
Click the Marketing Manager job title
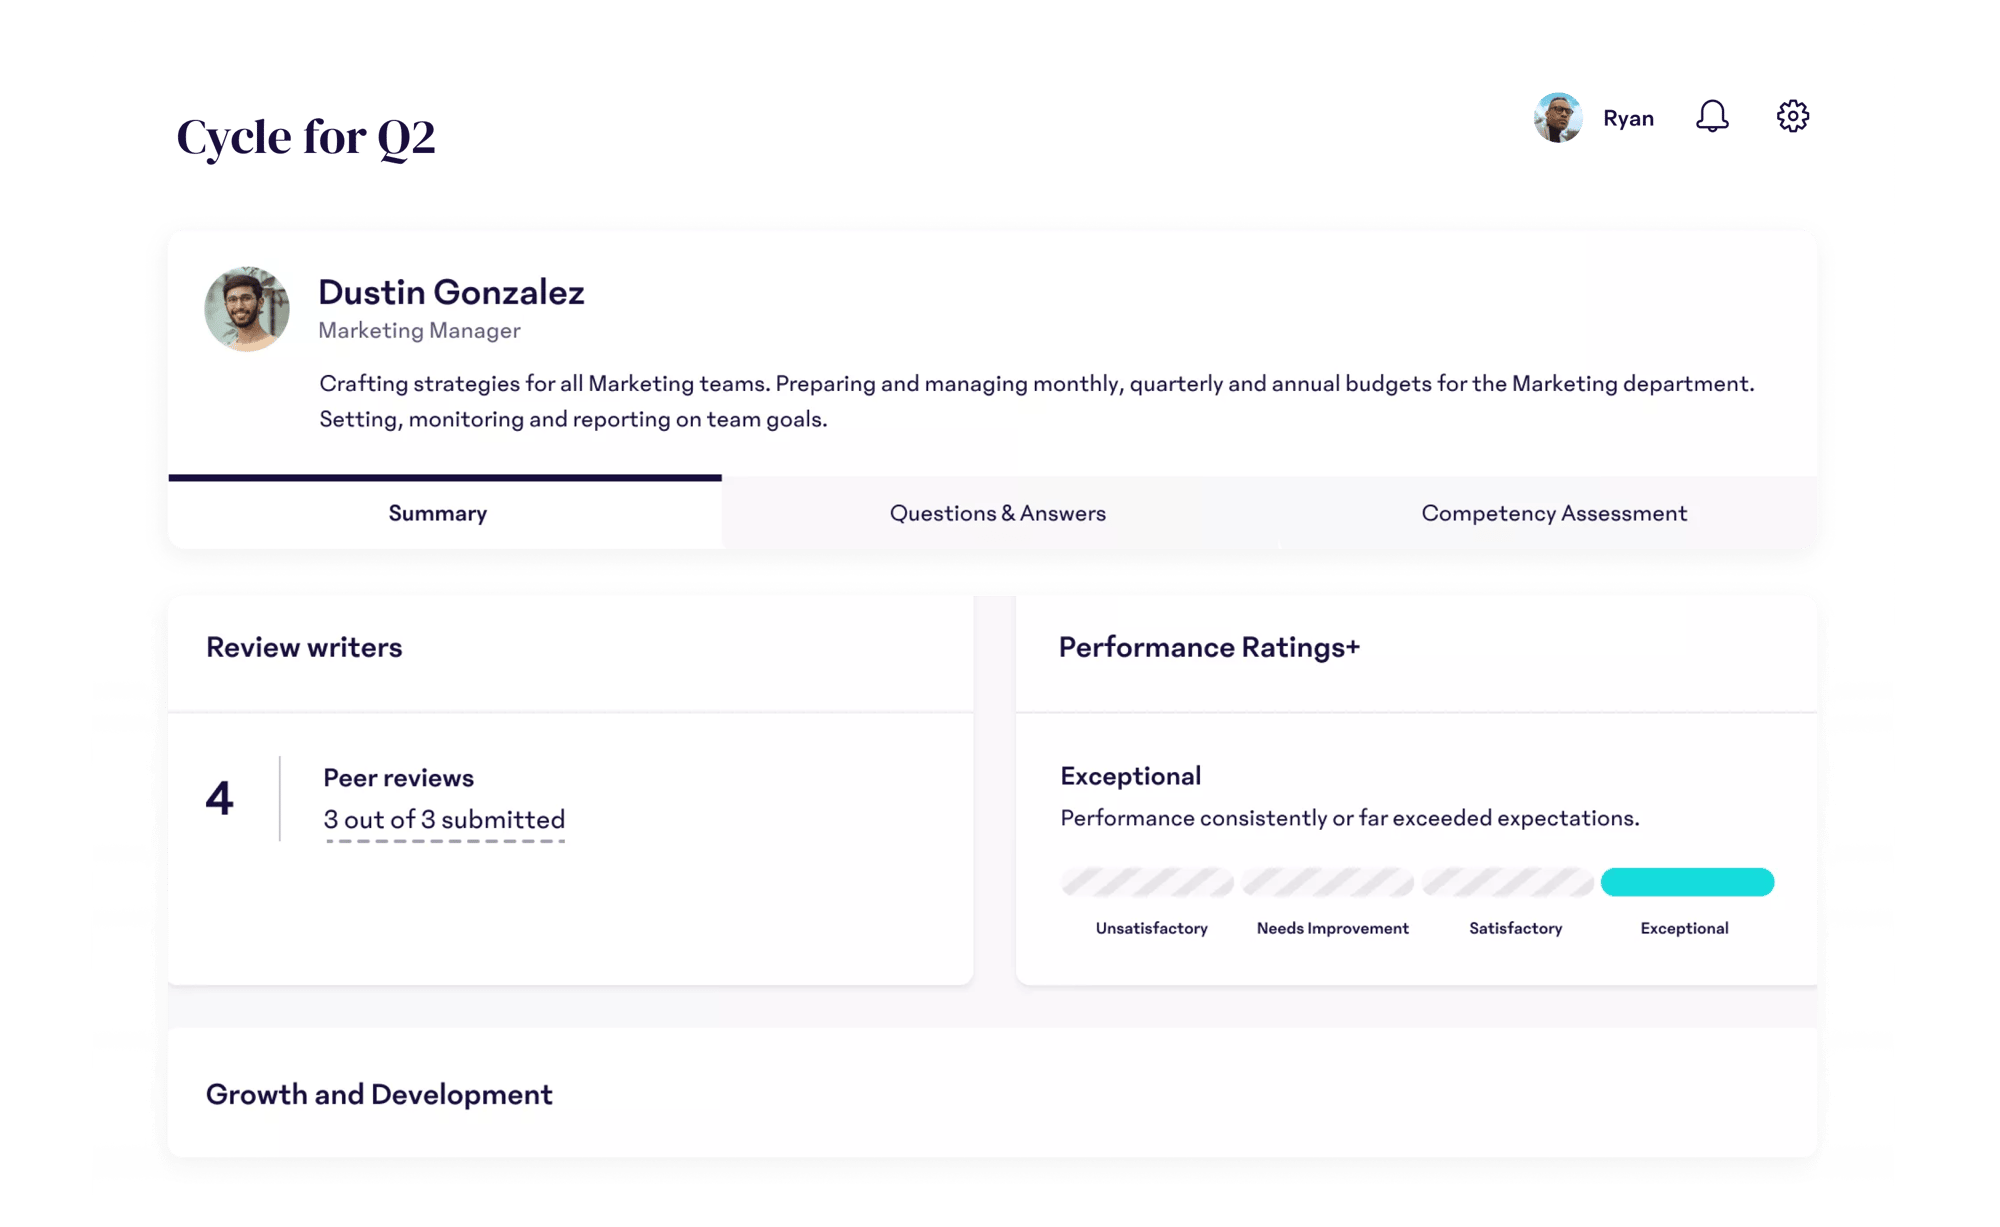[419, 329]
